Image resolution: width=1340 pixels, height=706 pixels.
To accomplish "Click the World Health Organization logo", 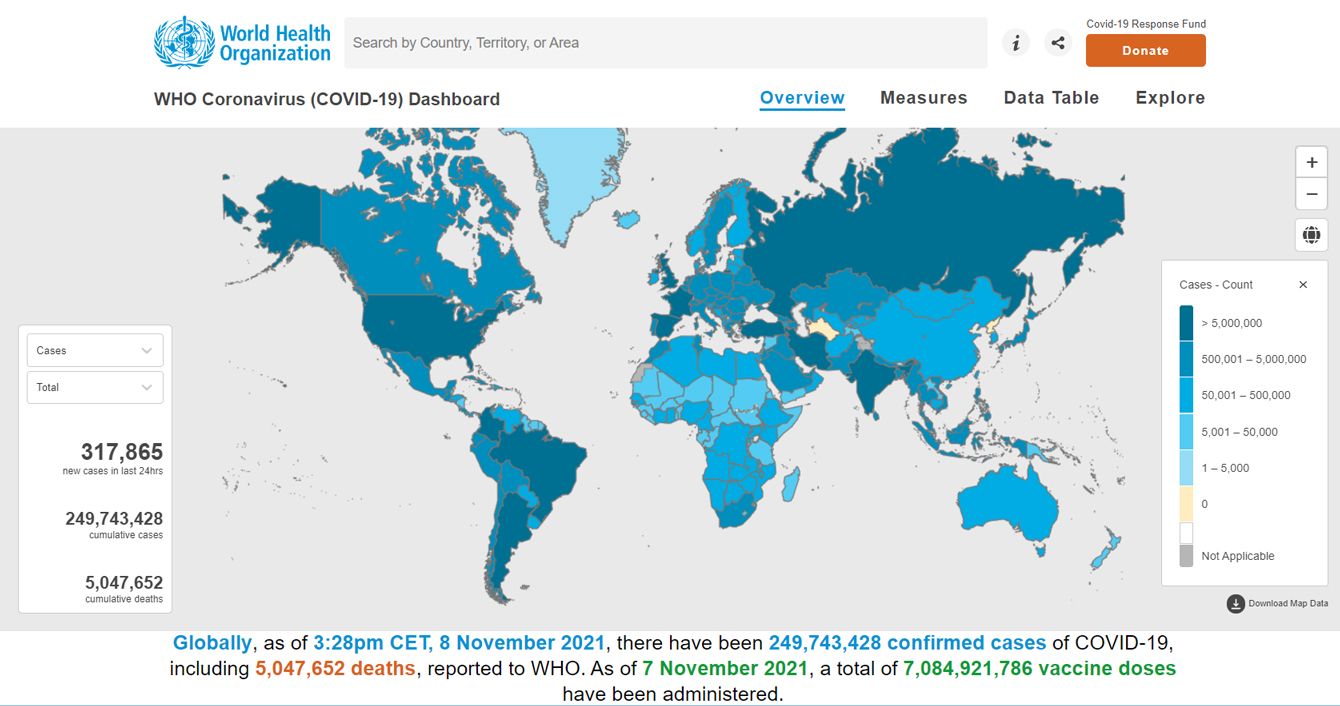I will [x=242, y=43].
